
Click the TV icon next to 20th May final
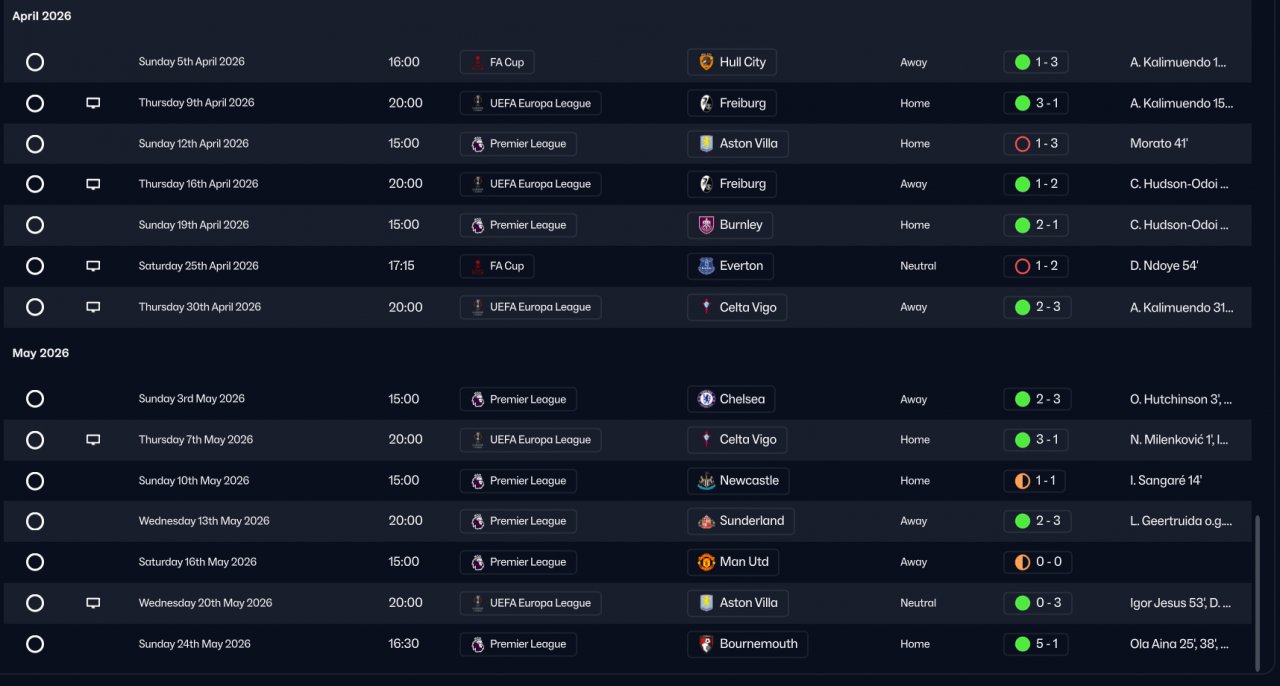[93, 603]
